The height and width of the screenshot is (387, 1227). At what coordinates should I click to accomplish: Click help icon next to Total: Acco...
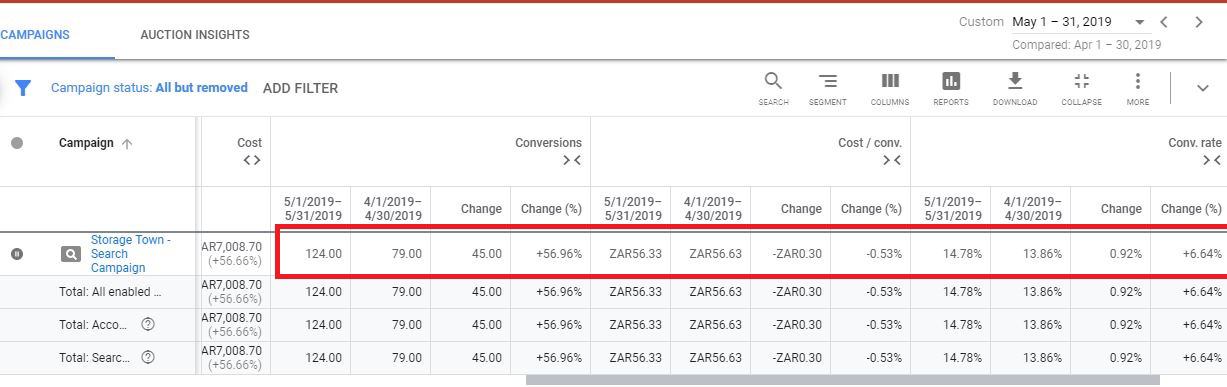point(148,325)
